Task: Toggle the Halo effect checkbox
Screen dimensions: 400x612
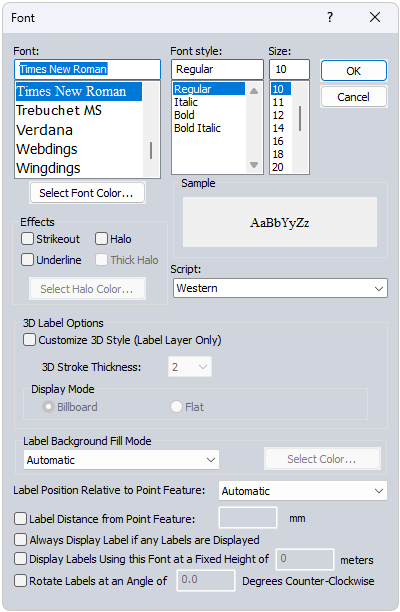Action: click(101, 238)
